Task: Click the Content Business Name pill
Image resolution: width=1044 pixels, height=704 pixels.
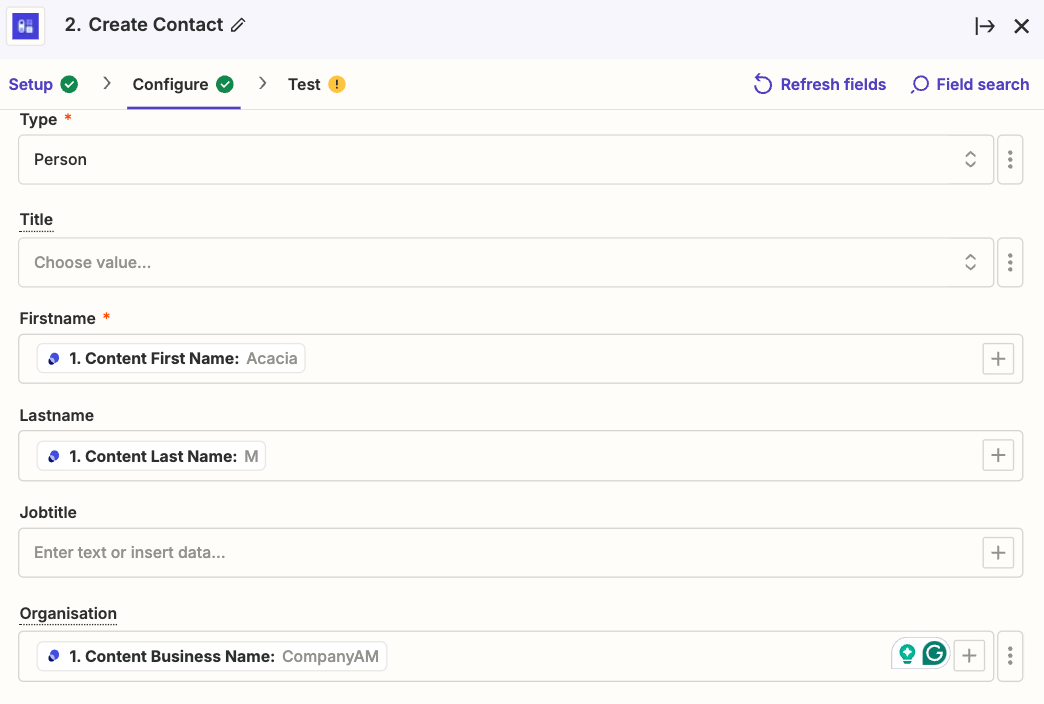Action: tap(212, 656)
